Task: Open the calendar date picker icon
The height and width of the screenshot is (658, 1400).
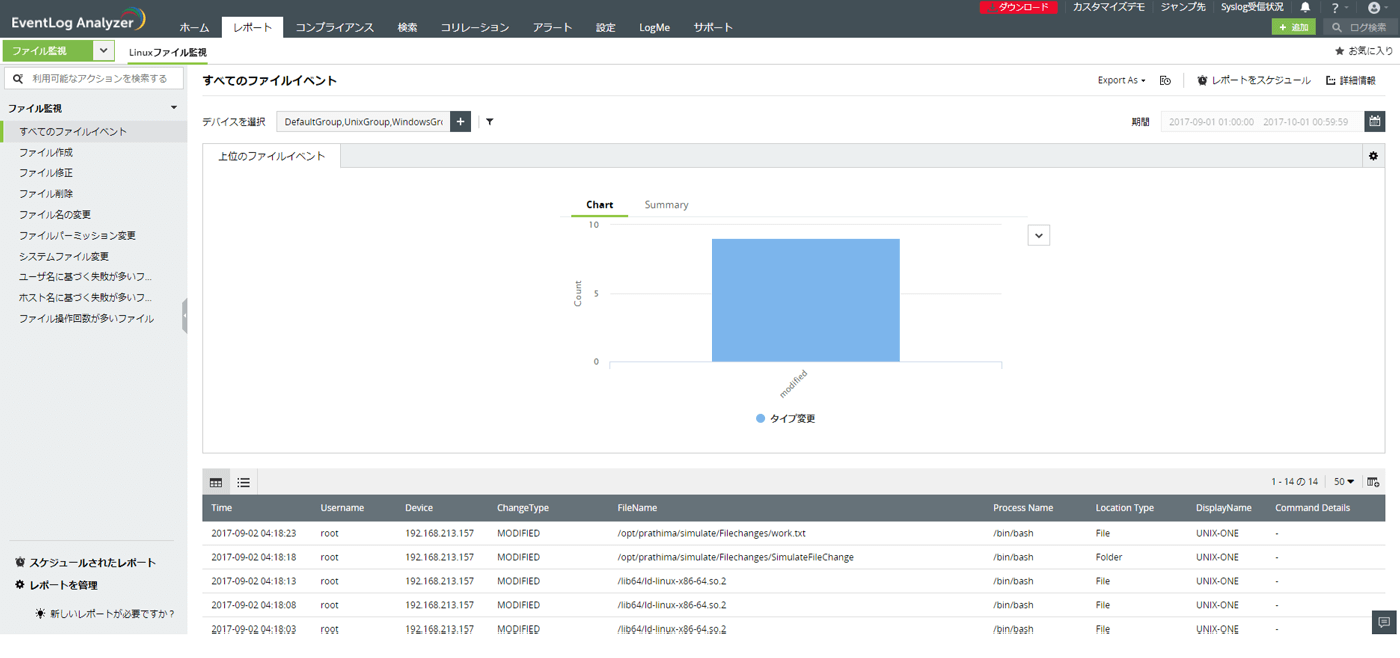Action: point(1375,121)
